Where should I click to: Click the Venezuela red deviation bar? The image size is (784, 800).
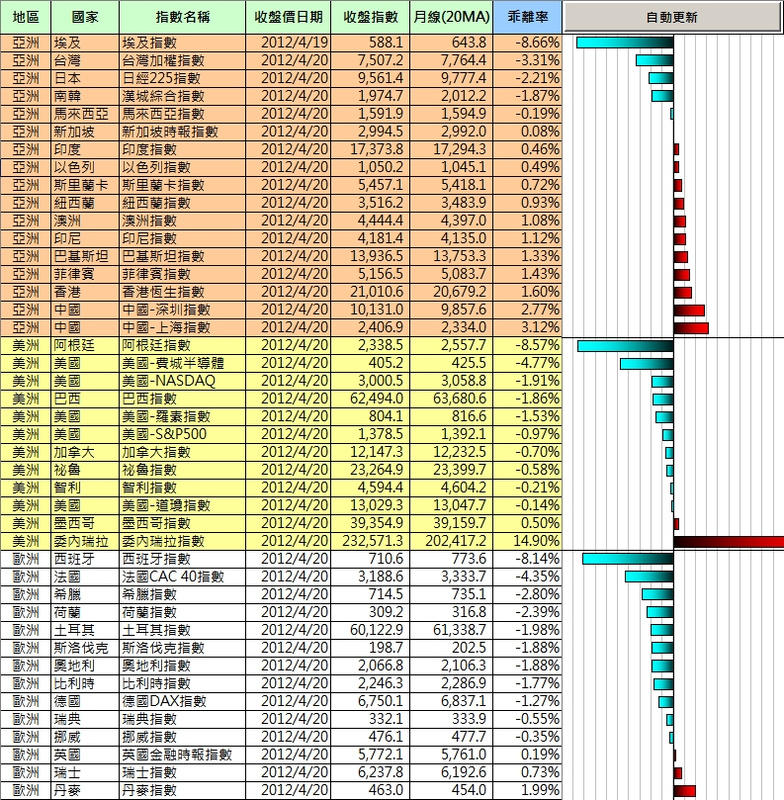point(728,541)
